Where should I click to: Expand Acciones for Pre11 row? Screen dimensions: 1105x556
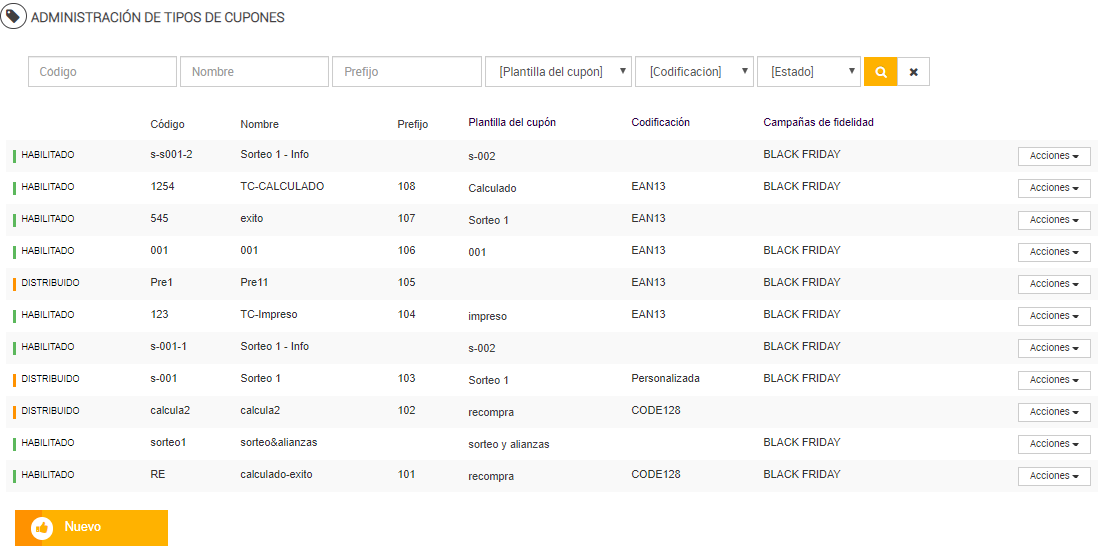click(1054, 284)
